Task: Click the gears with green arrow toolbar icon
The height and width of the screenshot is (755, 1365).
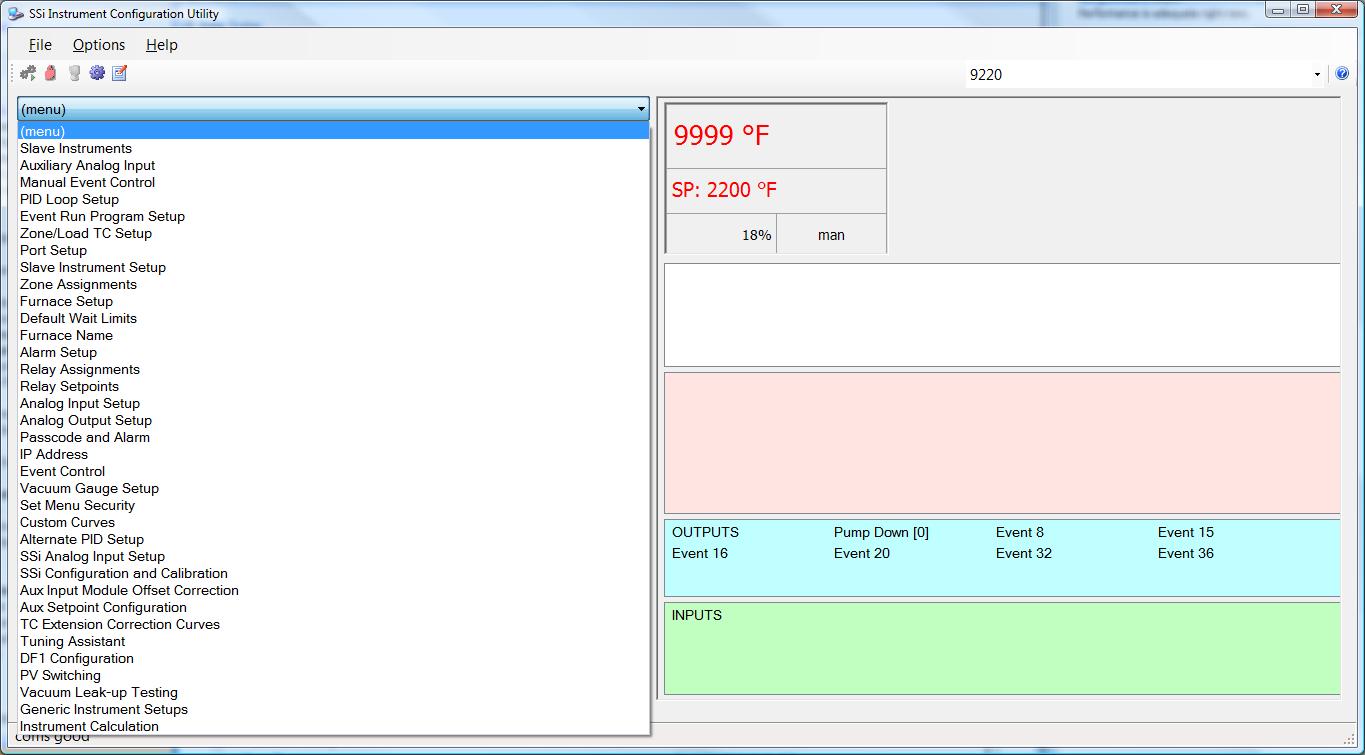Action: click(x=28, y=73)
